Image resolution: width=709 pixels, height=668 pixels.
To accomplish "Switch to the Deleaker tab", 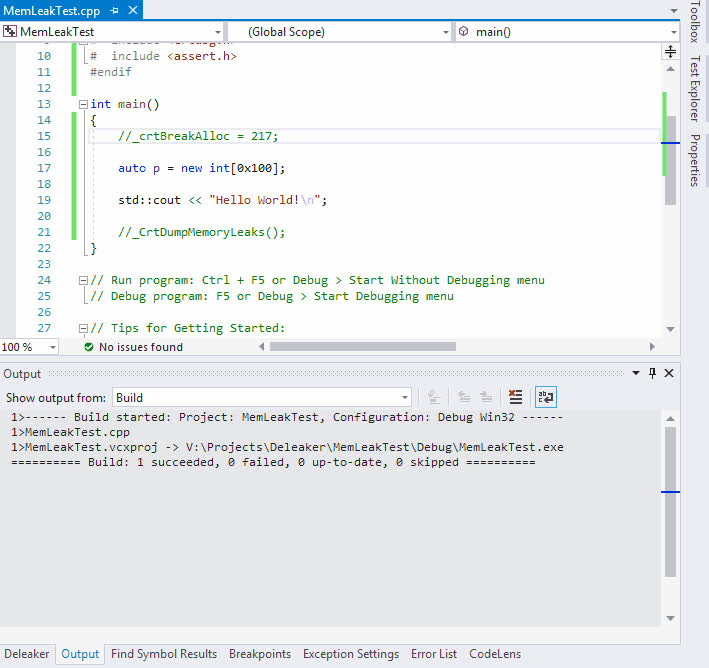I will pyautogui.click(x=26, y=654).
